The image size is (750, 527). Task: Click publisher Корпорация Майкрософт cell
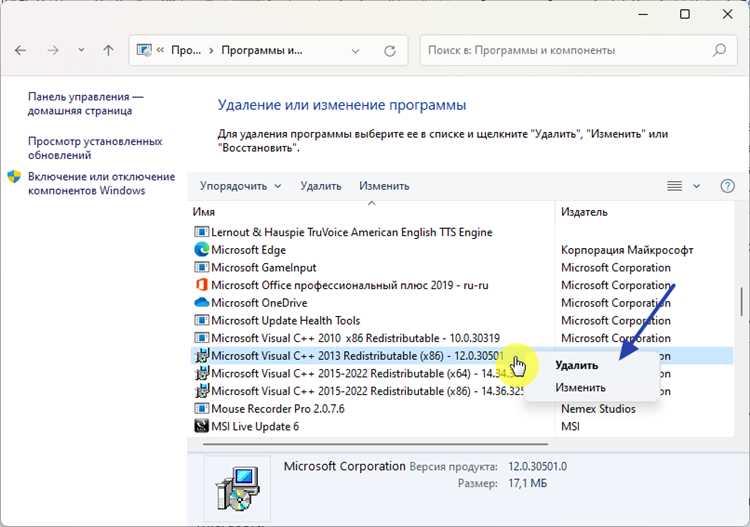pyautogui.click(x=627, y=250)
